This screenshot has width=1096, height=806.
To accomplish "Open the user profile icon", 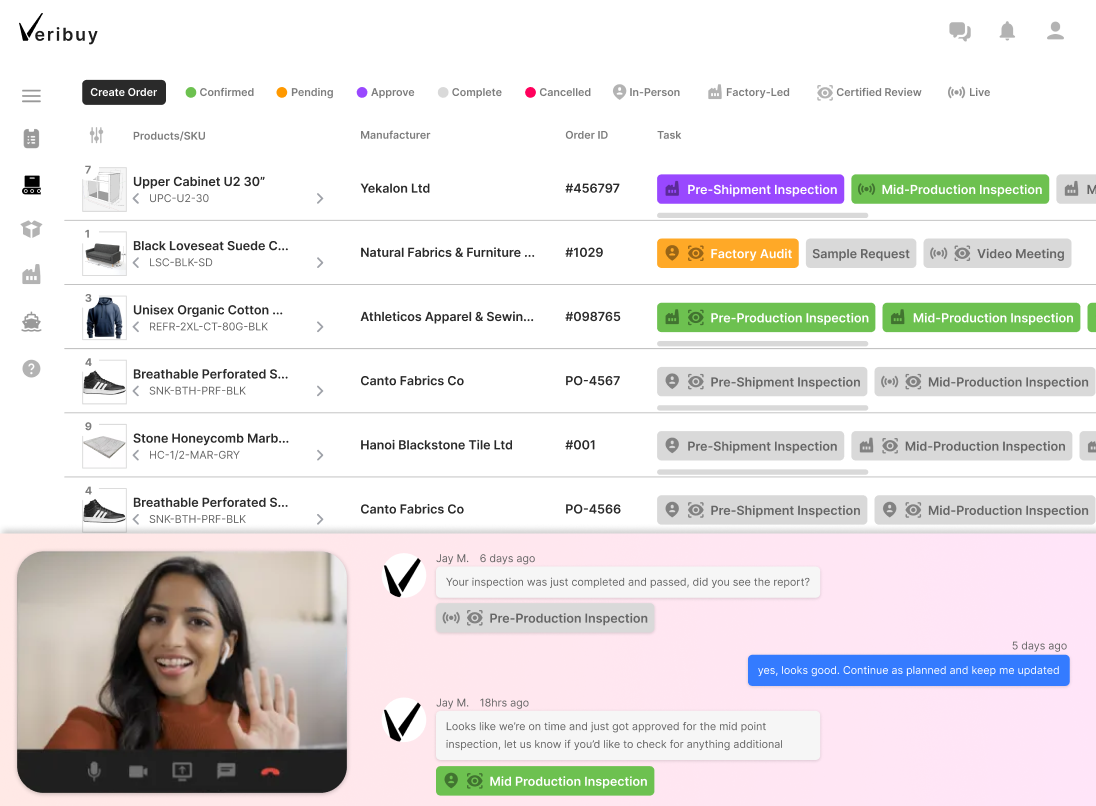I will coord(1055,32).
